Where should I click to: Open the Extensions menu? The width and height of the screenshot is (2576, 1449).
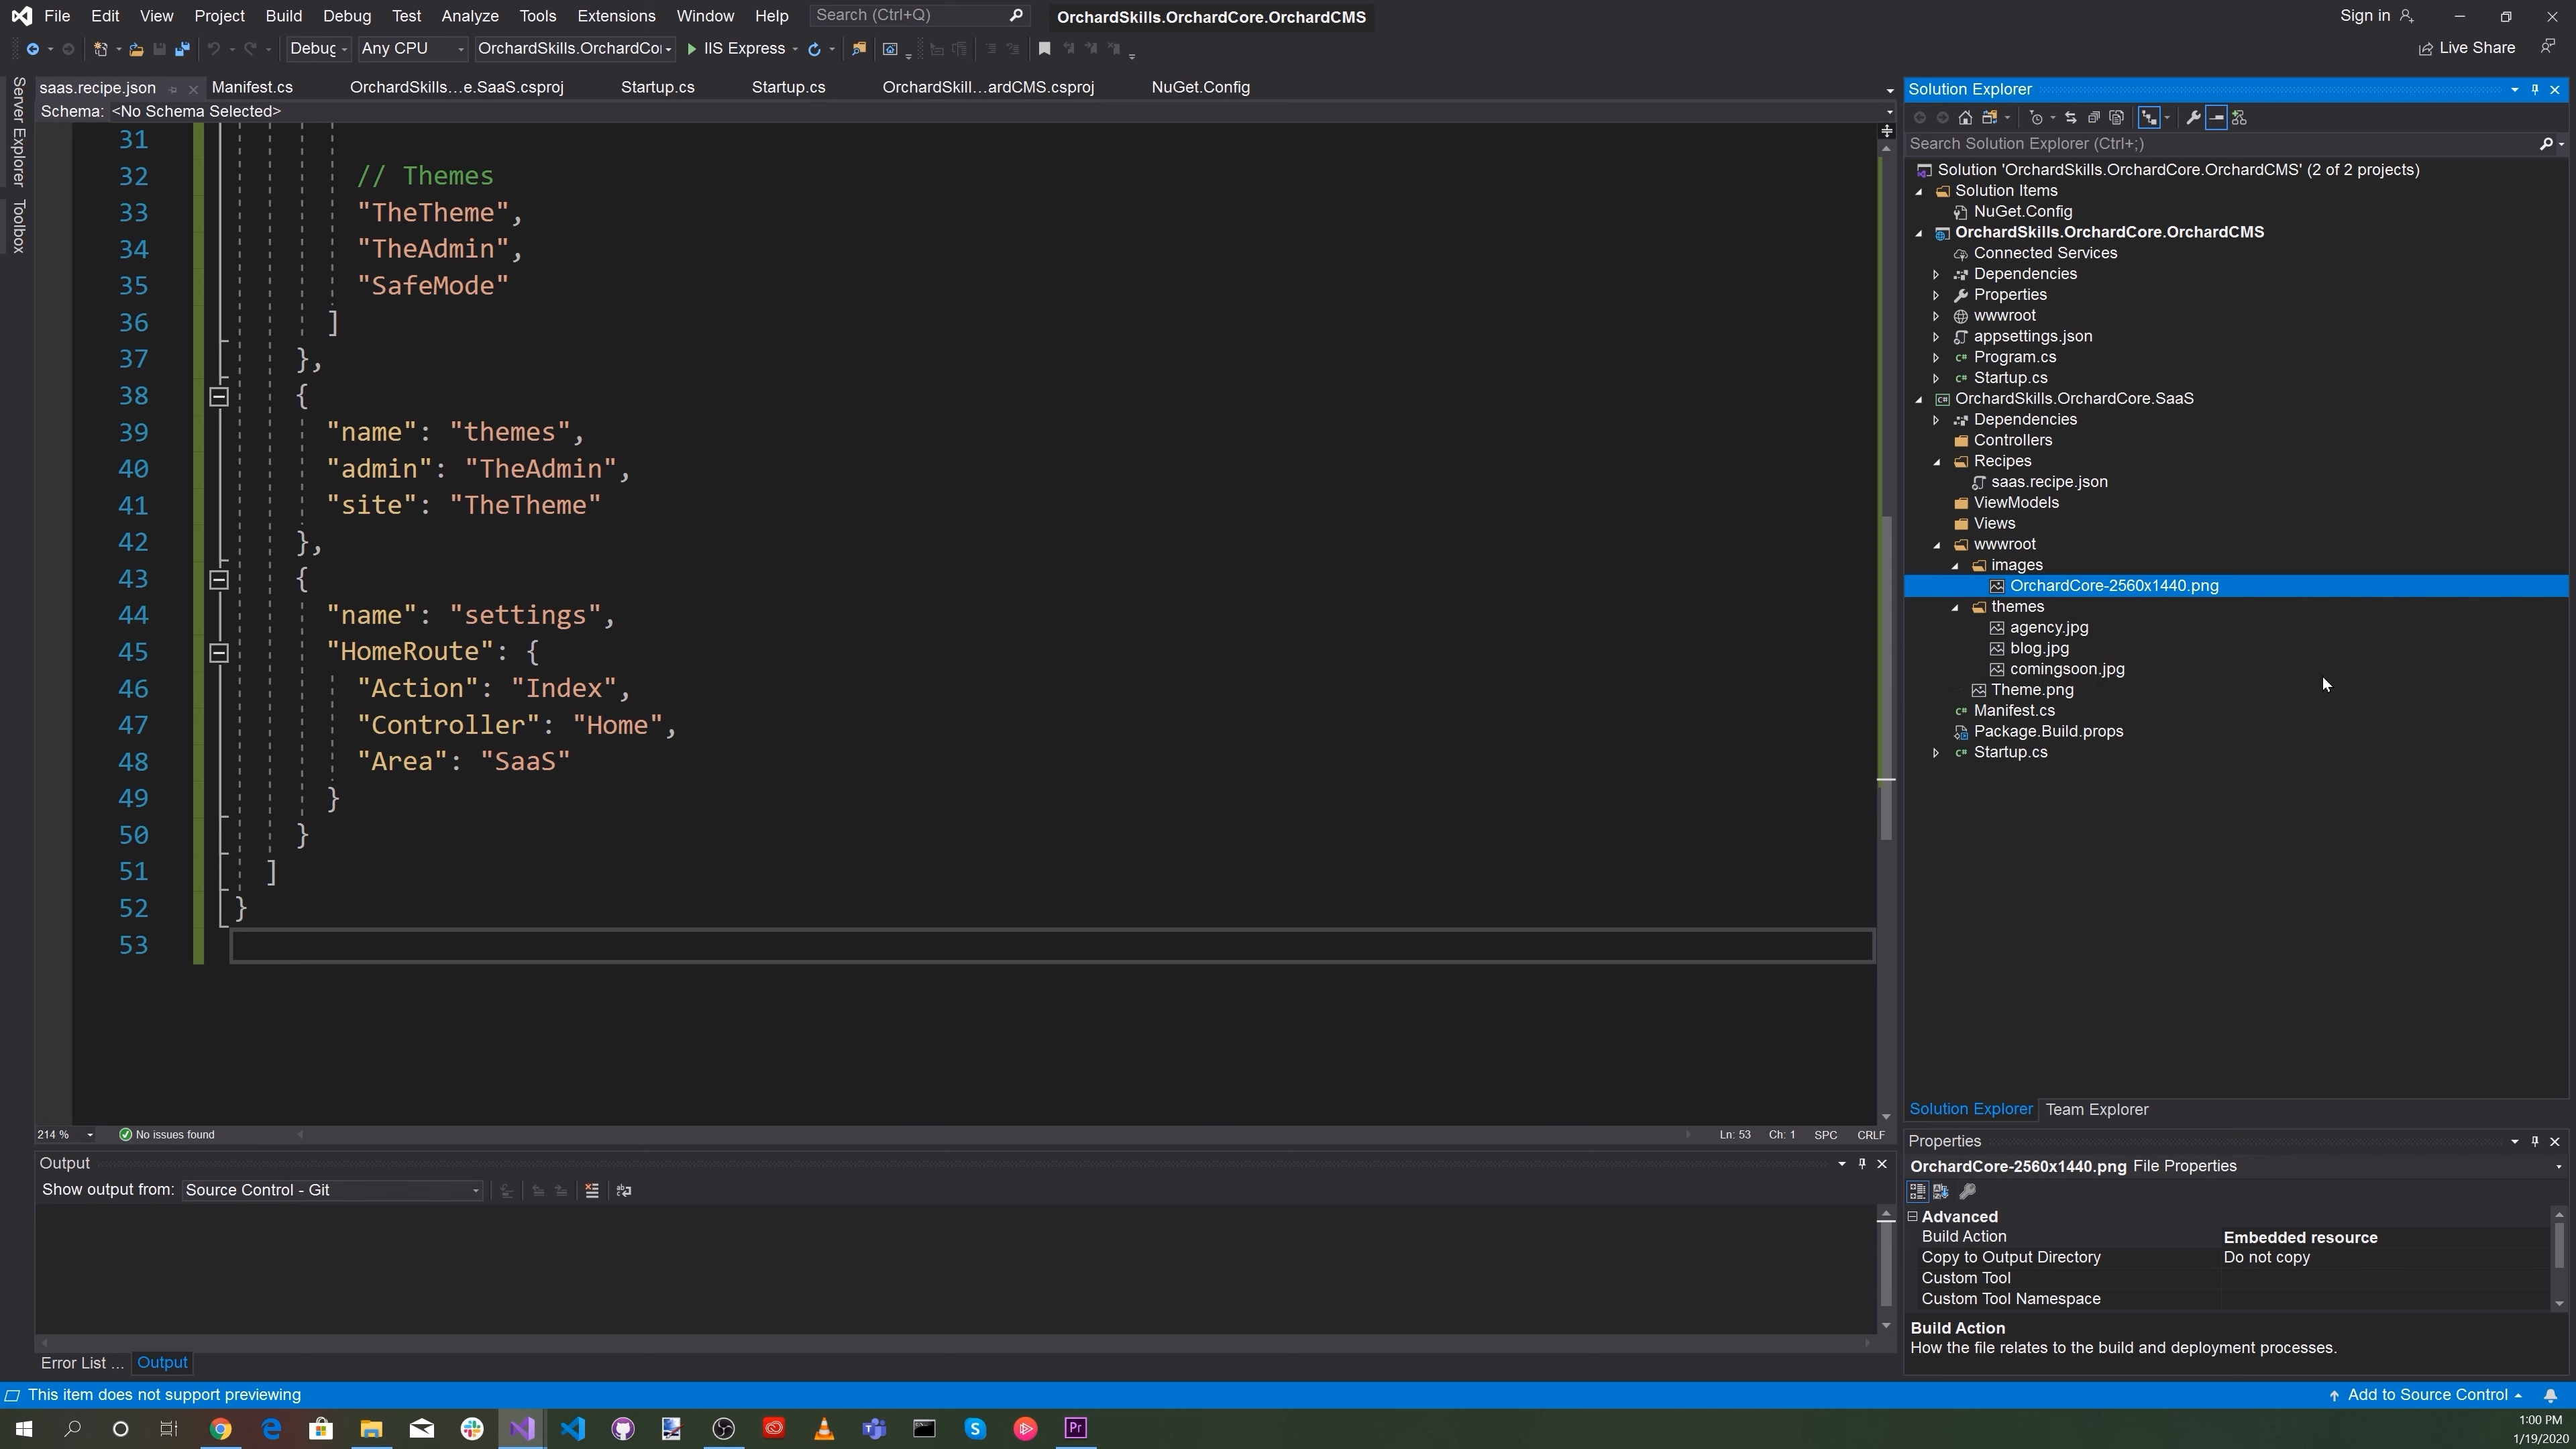click(616, 16)
